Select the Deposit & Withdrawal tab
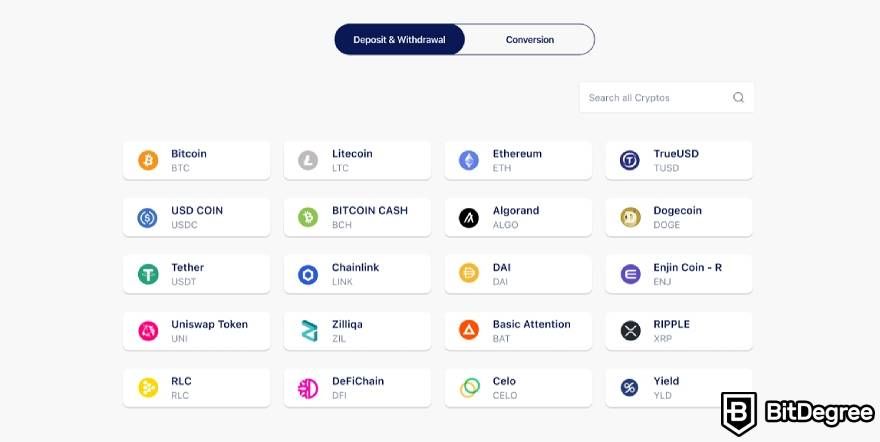The height and width of the screenshot is (442, 880). coord(400,39)
